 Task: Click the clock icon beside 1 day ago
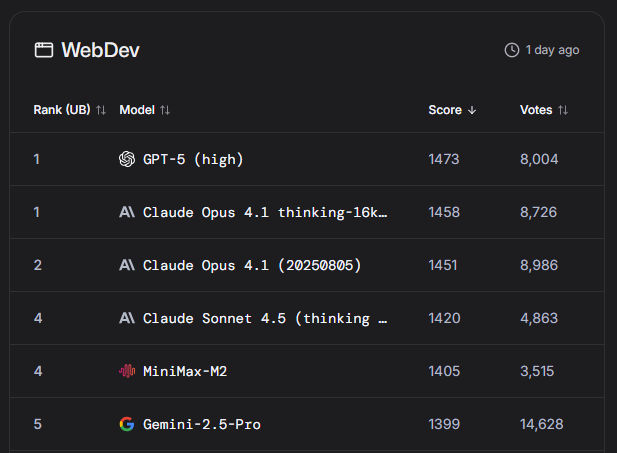click(512, 50)
